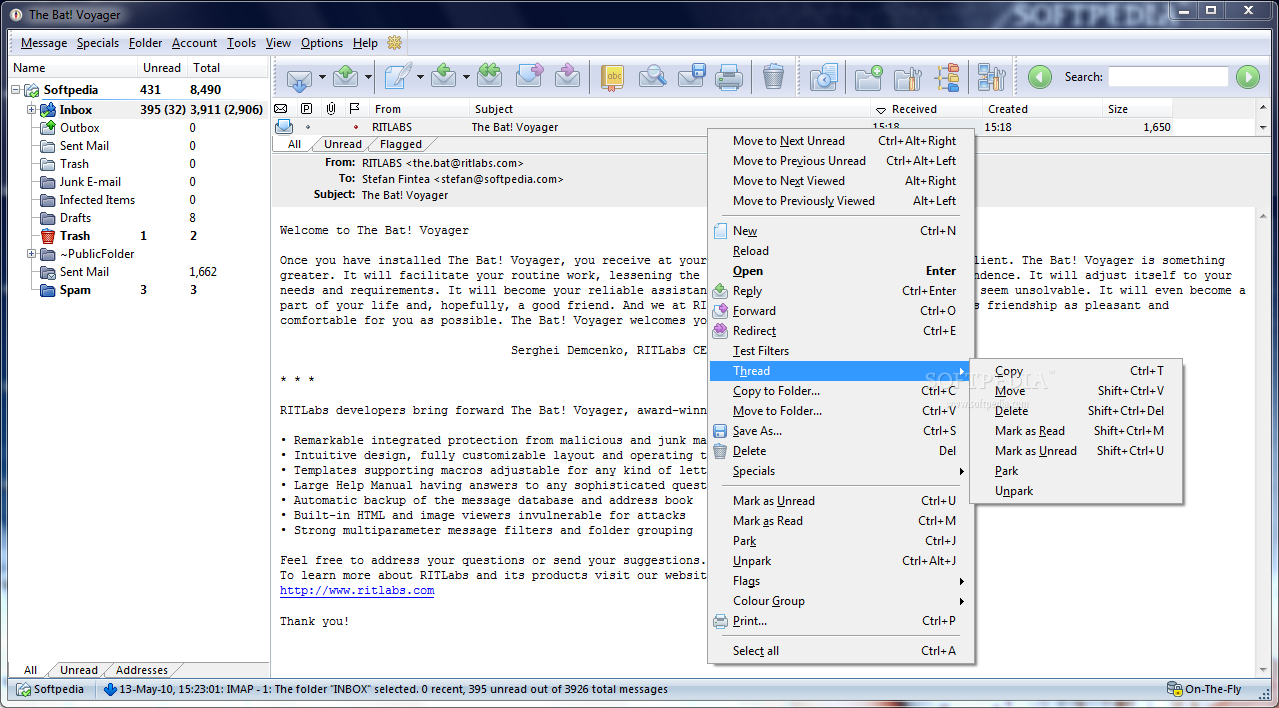Open dropdown arrow beside Send Queued Mail

(368, 77)
